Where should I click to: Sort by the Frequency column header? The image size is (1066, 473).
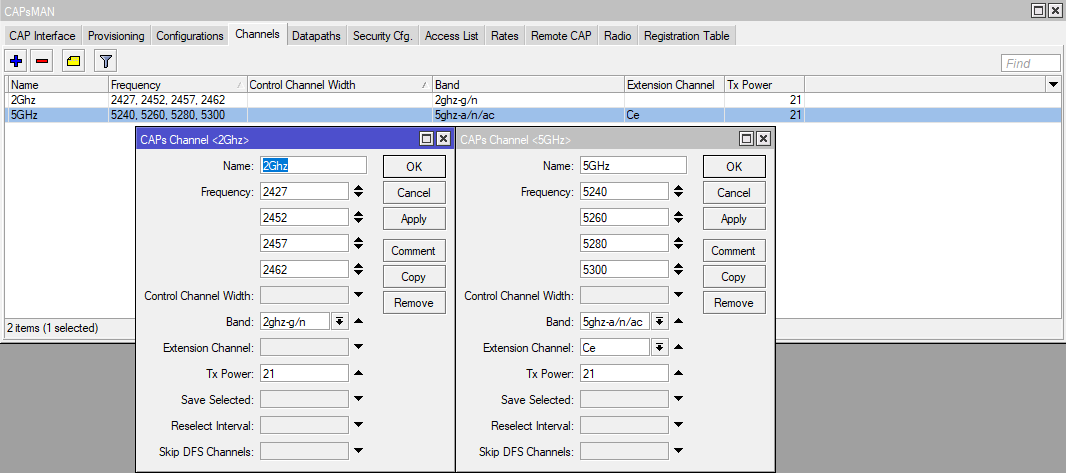[177, 85]
